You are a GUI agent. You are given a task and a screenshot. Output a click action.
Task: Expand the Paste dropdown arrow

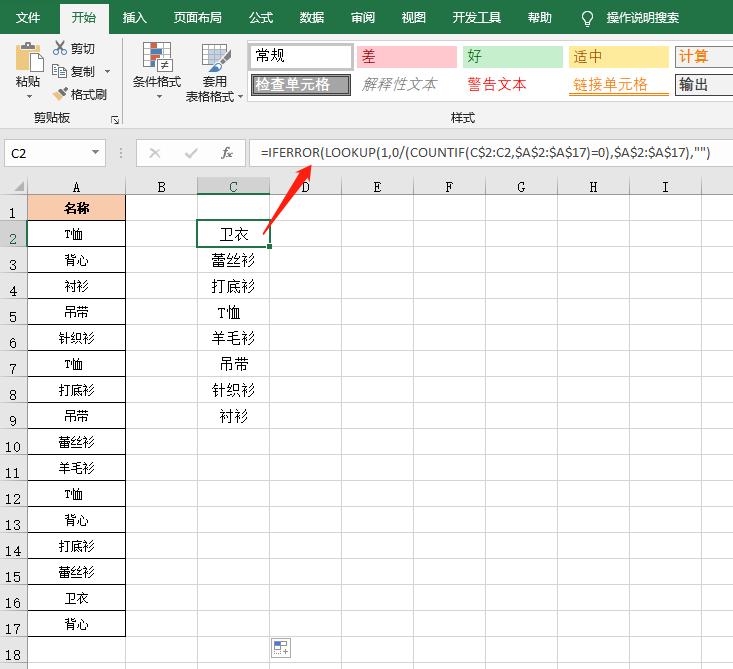tap(29, 96)
